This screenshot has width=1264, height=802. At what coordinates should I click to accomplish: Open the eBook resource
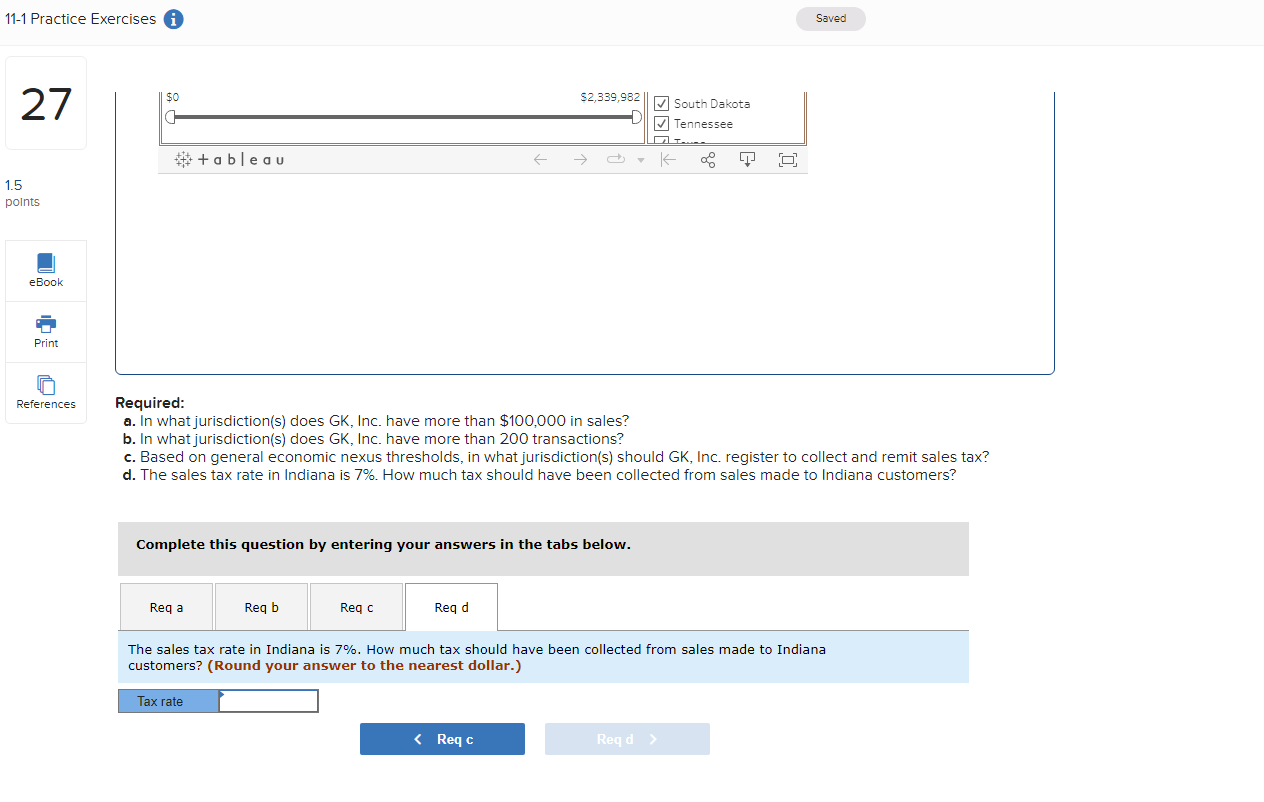coord(46,270)
